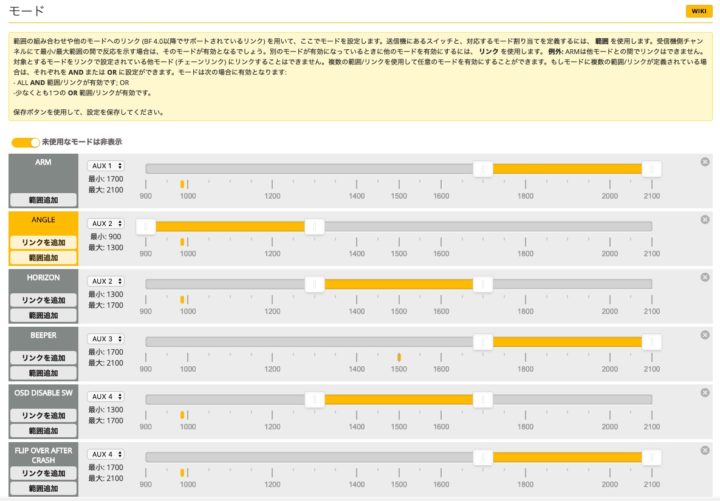Open the AUX 1 dropdown for ARM
The width and height of the screenshot is (720, 501).
click(106, 166)
